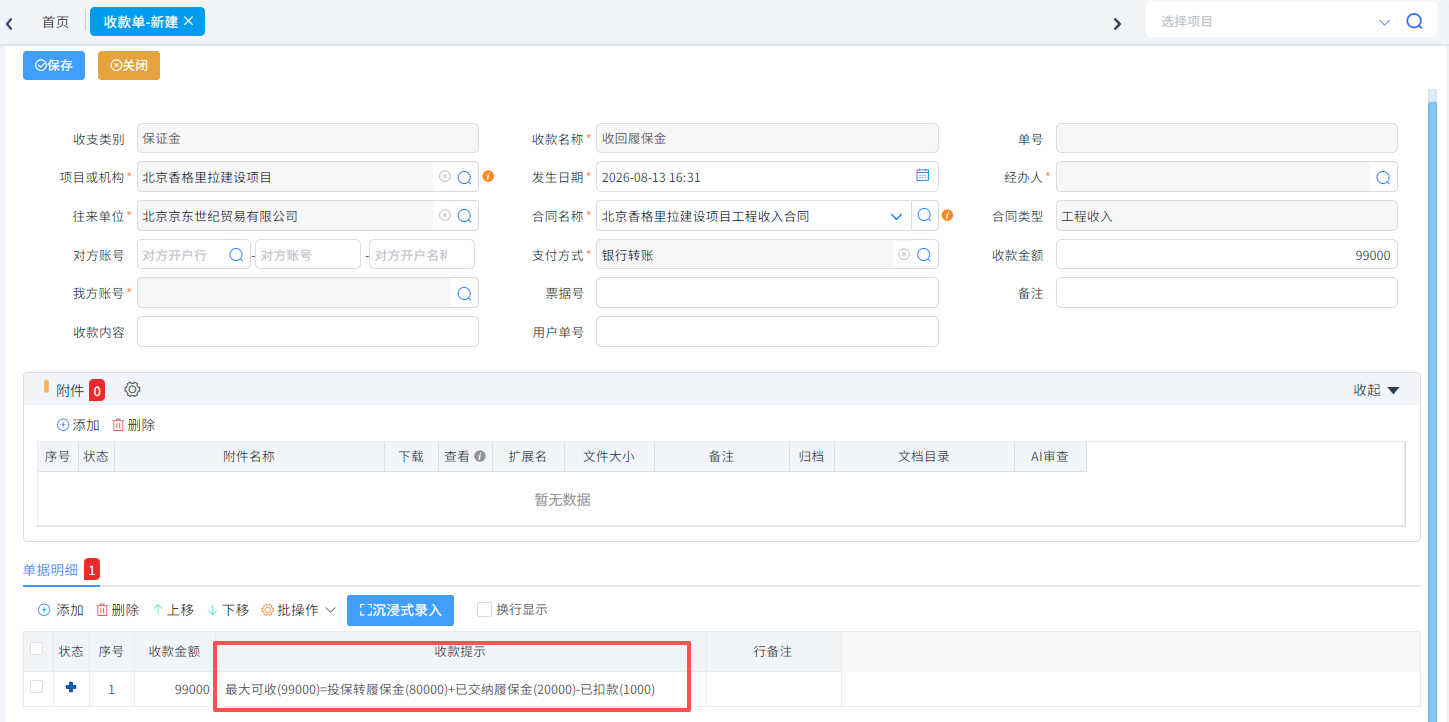Click the 往来单位 search icon
Screen dimensions: 1449x722
click(x=464, y=216)
